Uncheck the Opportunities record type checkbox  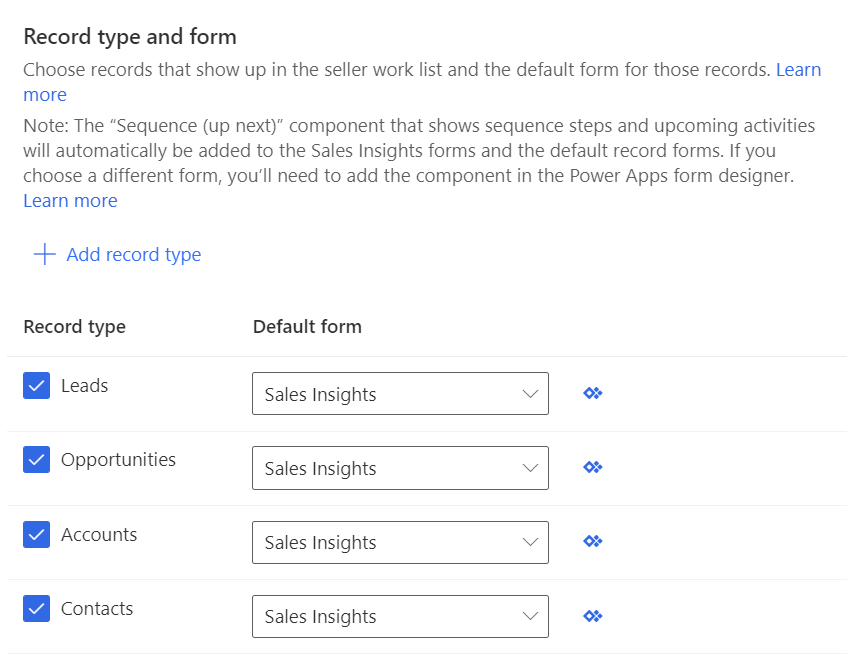click(37, 460)
